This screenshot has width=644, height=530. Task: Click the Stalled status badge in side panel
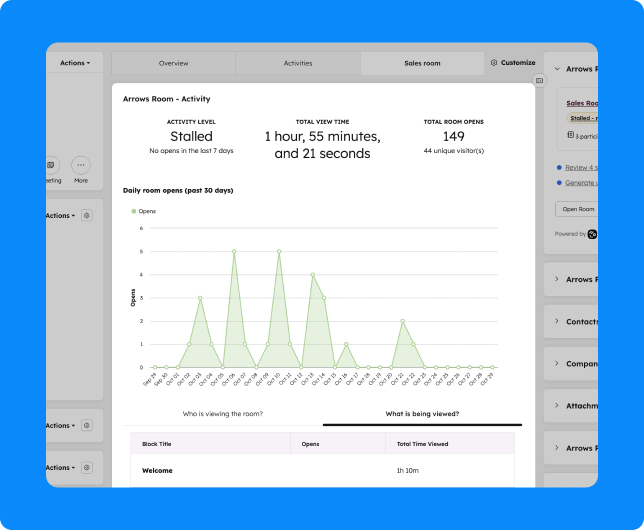(x=582, y=118)
